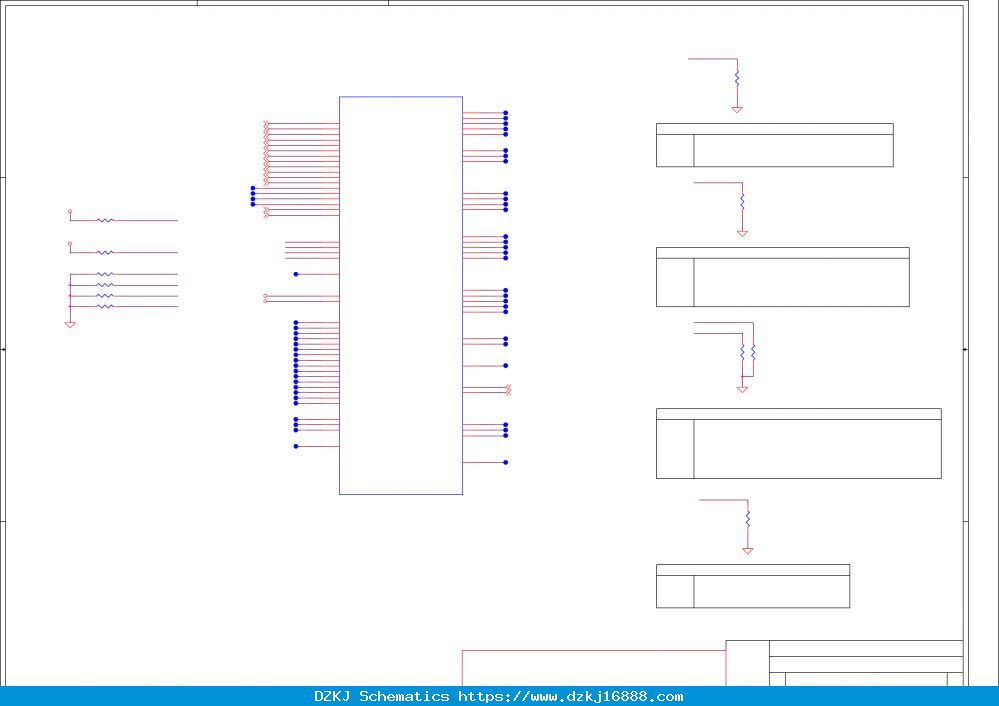The height and width of the screenshot is (706, 999).
Task: Select the topmost resistor with open-circle terminal
Action: (105, 220)
